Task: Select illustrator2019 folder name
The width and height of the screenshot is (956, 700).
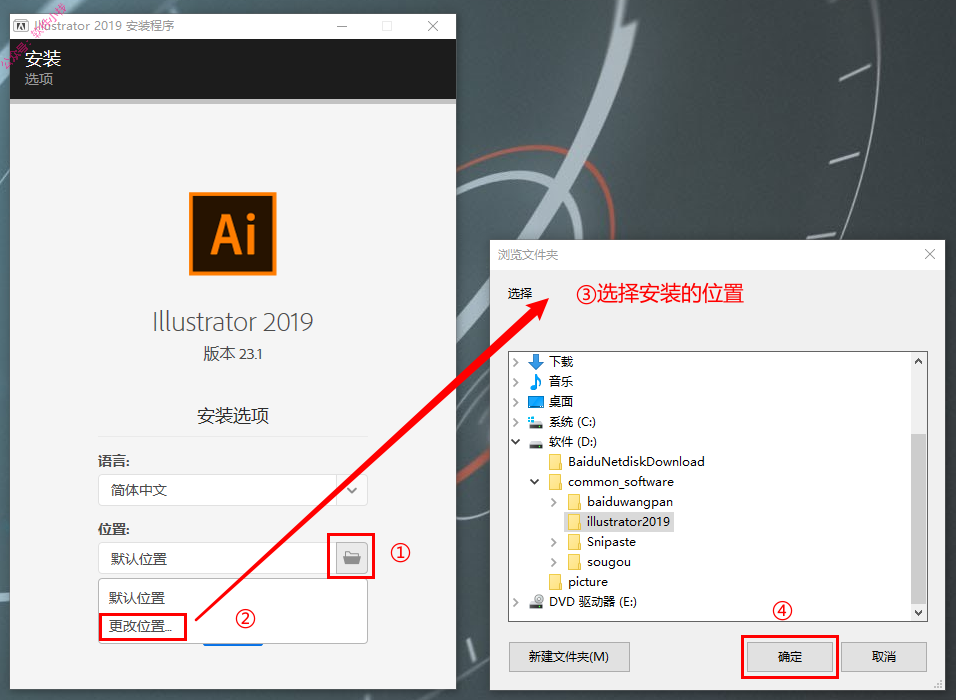Action: click(x=628, y=522)
